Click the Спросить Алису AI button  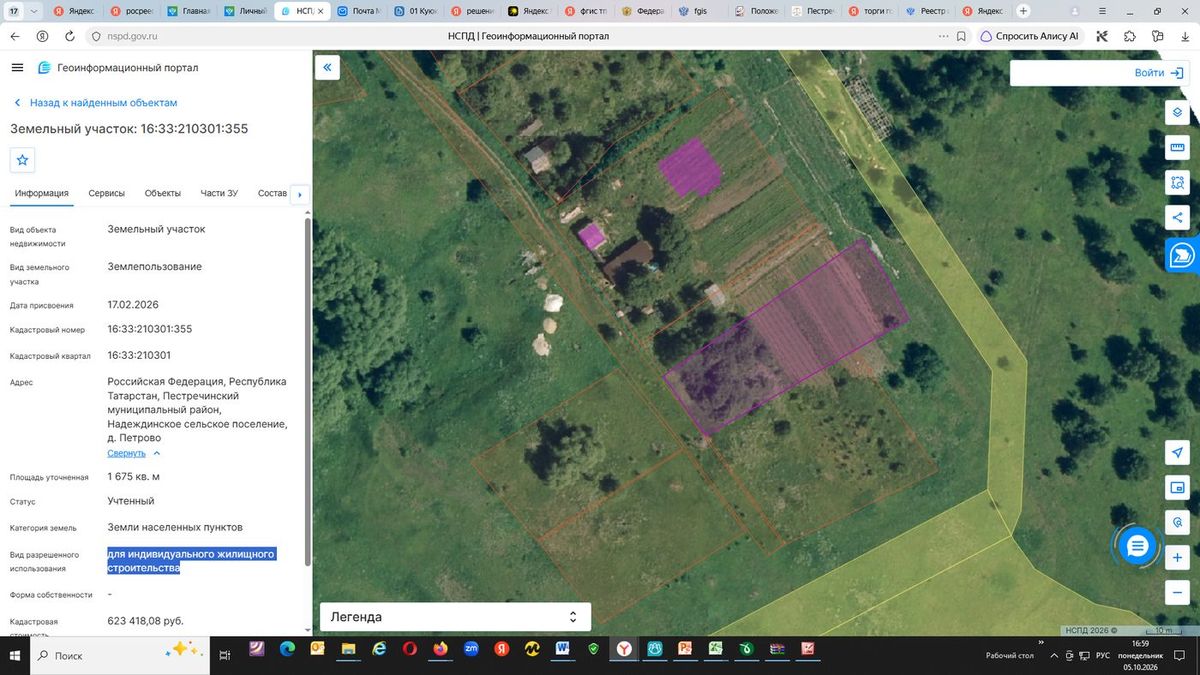click(1029, 36)
